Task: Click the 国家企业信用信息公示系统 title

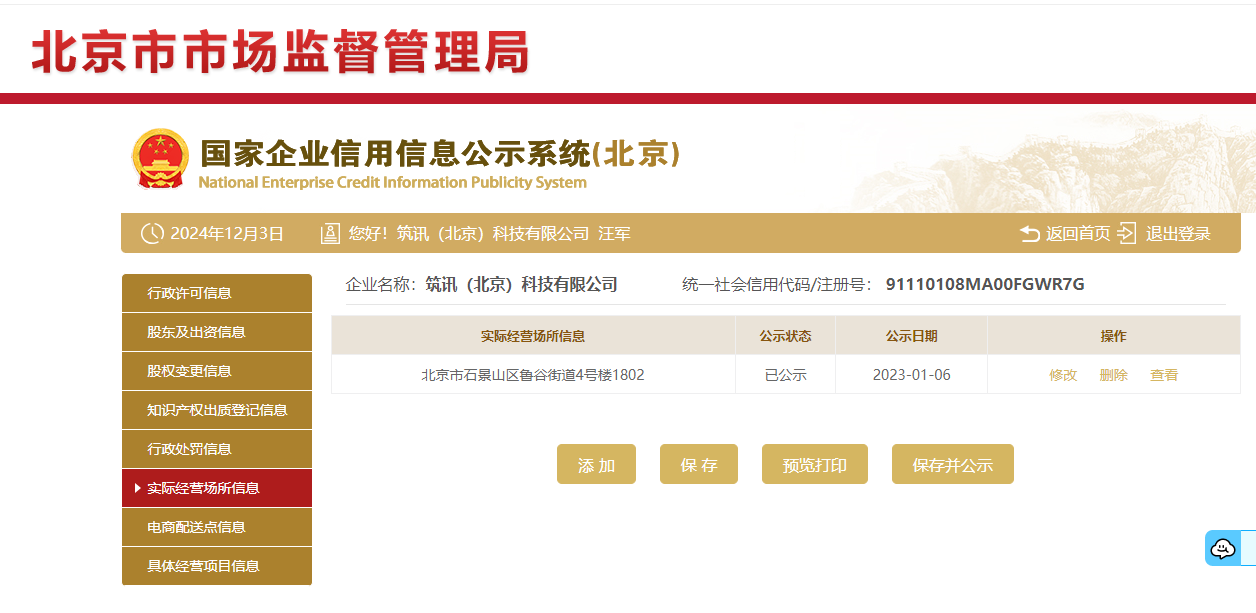Action: tap(440, 154)
